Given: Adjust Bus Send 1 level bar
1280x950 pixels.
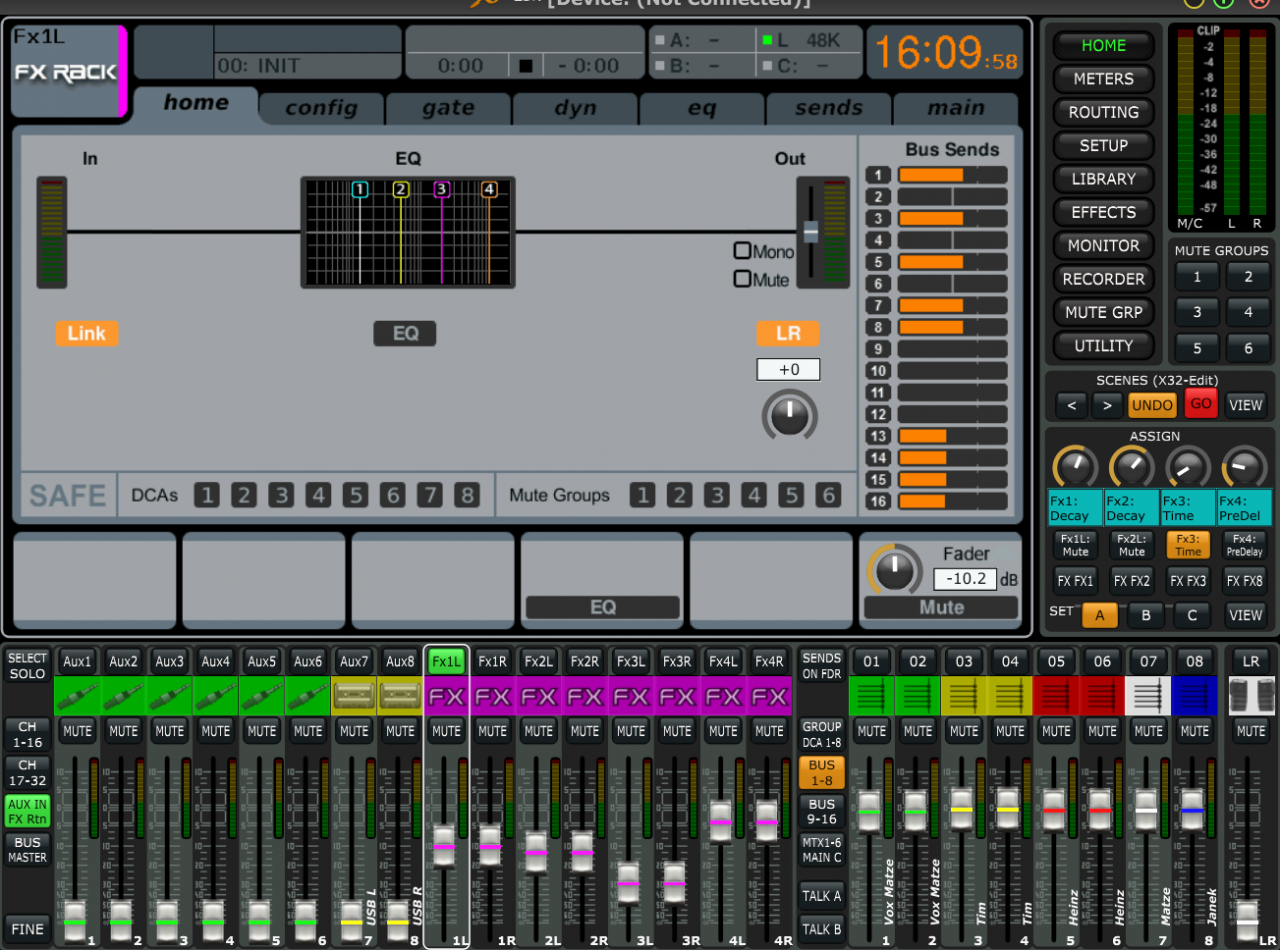Looking at the screenshot, I should [952, 175].
